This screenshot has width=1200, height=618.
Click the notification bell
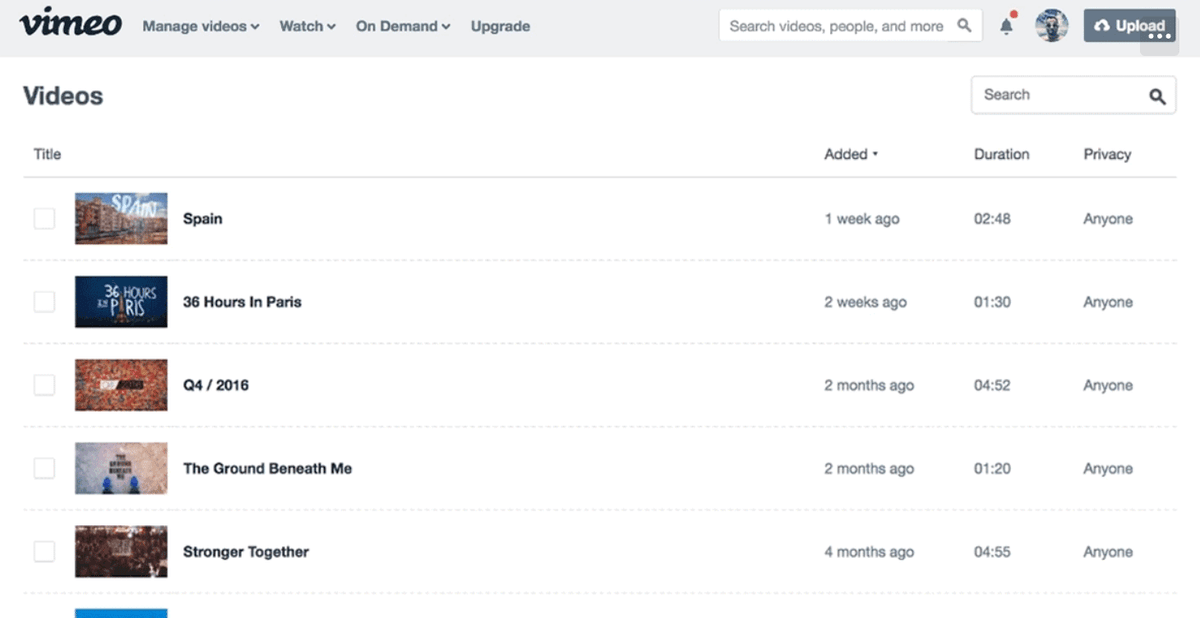[1006, 26]
